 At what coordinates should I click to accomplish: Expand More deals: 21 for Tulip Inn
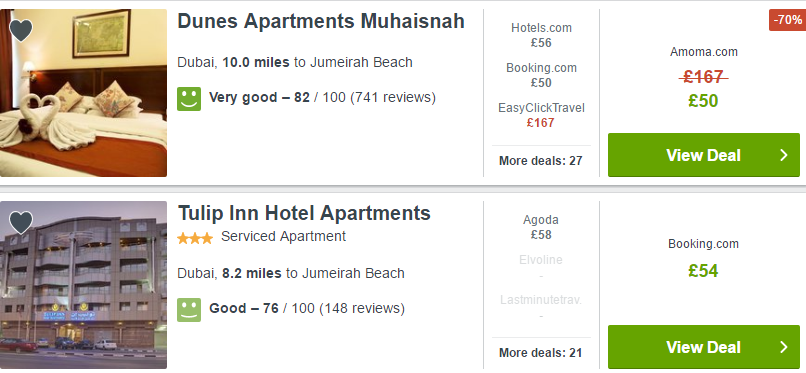(x=541, y=353)
